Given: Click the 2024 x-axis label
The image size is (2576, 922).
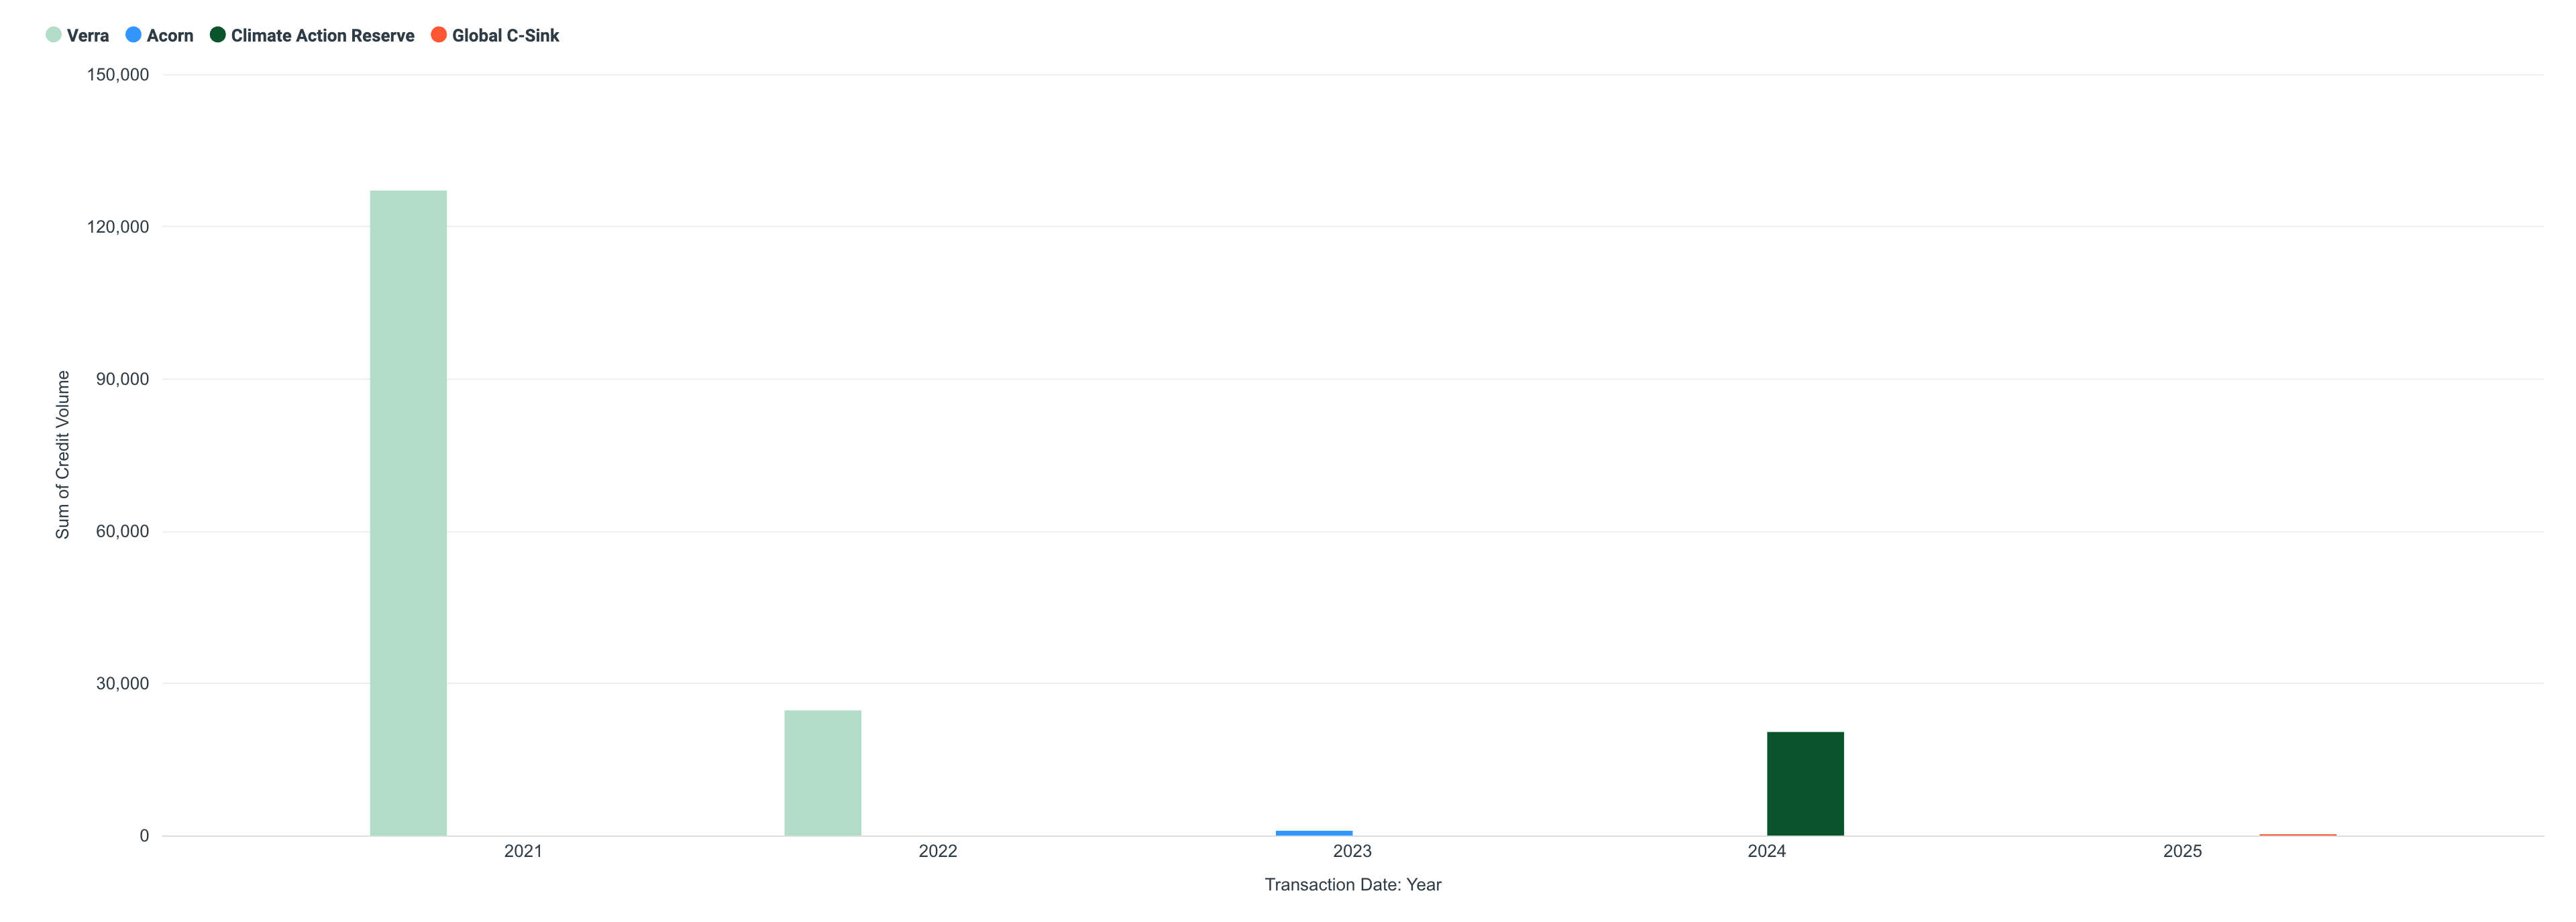Looking at the screenshot, I should [x=1767, y=851].
